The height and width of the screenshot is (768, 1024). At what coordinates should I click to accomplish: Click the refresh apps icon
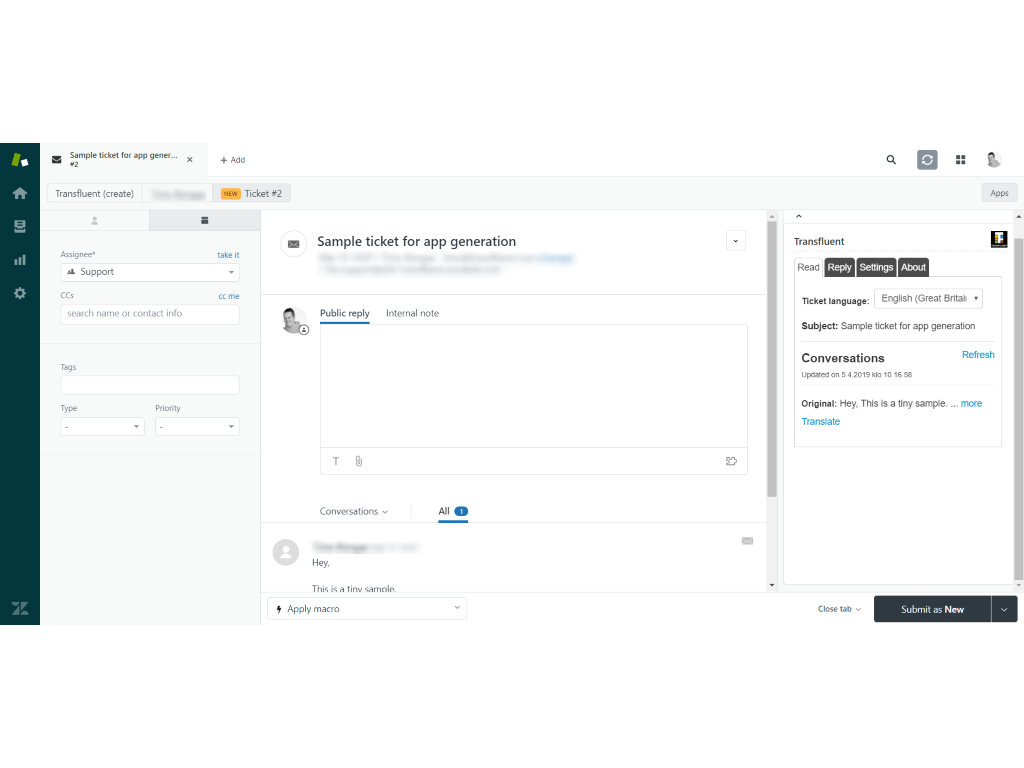pyautogui.click(x=927, y=160)
